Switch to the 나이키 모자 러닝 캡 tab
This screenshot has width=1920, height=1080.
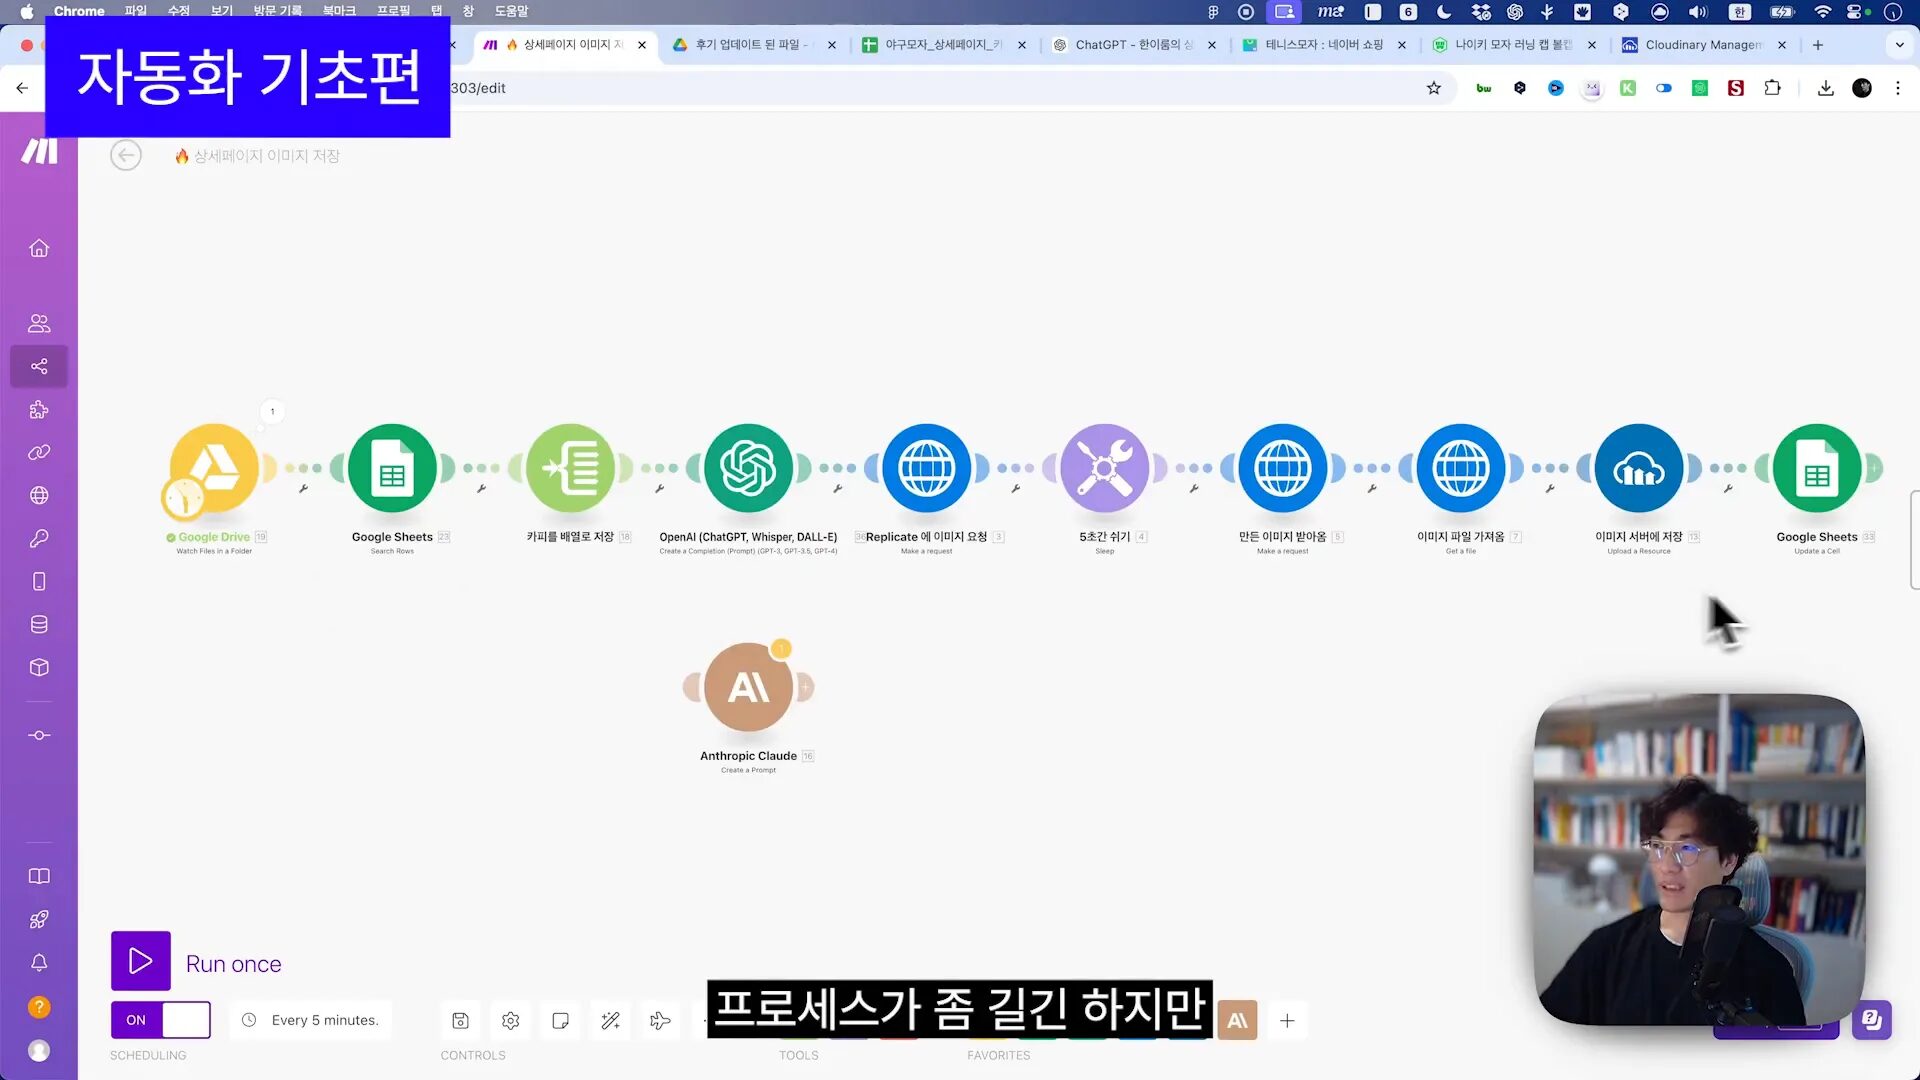point(1514,45)
